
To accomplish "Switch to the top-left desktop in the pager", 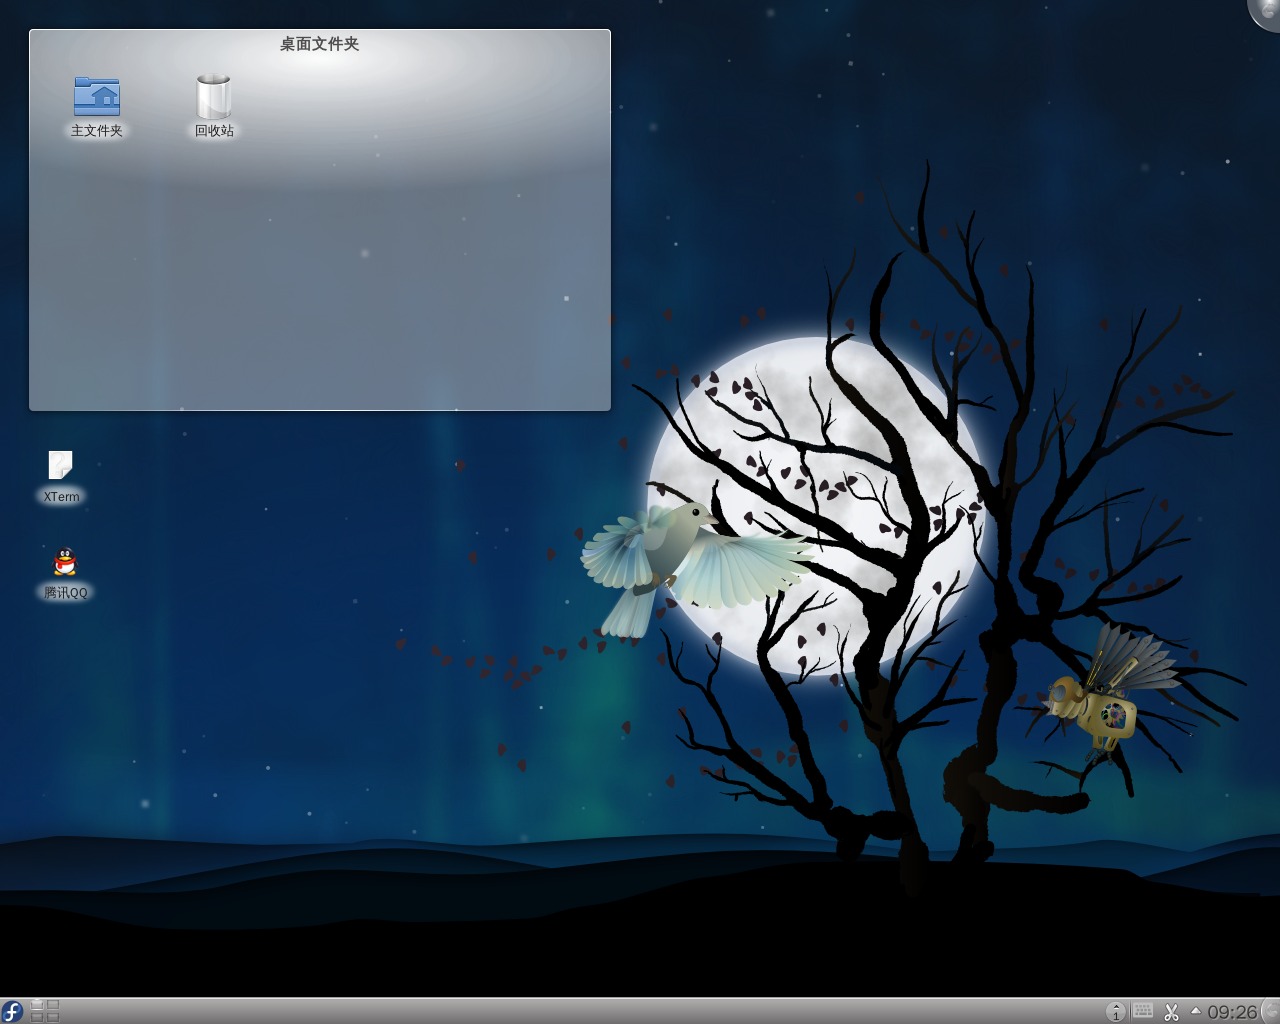I will (37, 1005).
